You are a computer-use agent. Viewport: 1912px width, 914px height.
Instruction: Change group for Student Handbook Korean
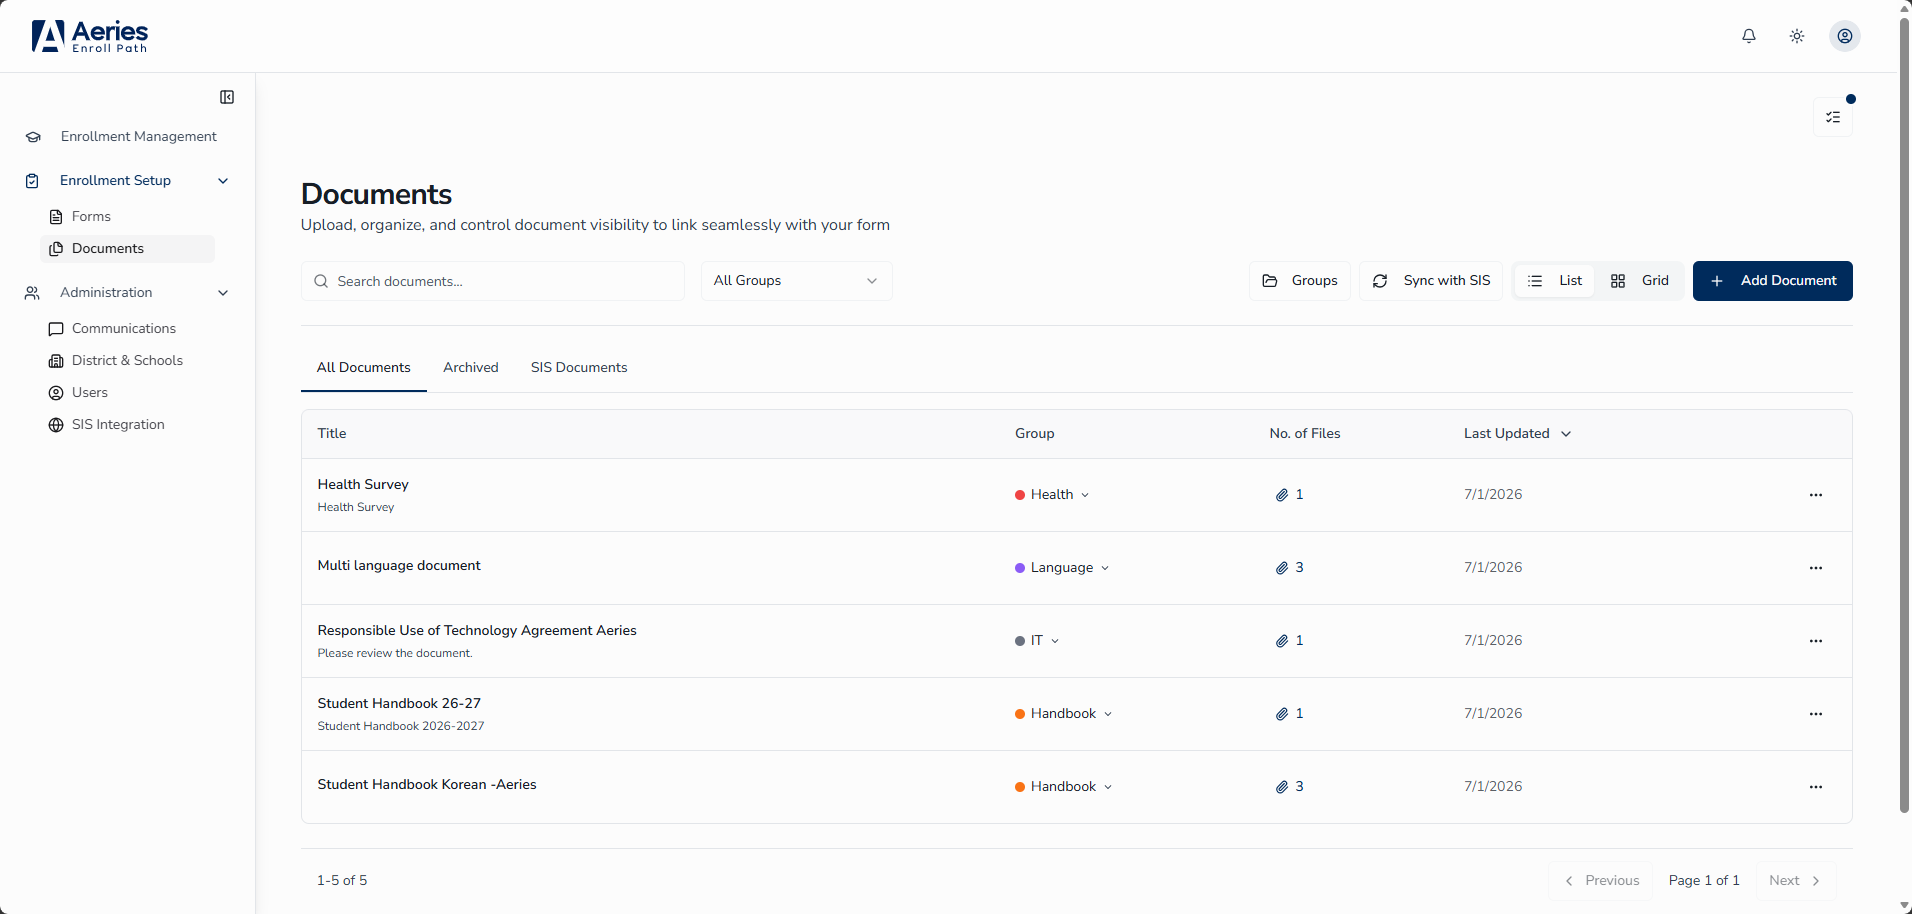tap(1064, 787)
